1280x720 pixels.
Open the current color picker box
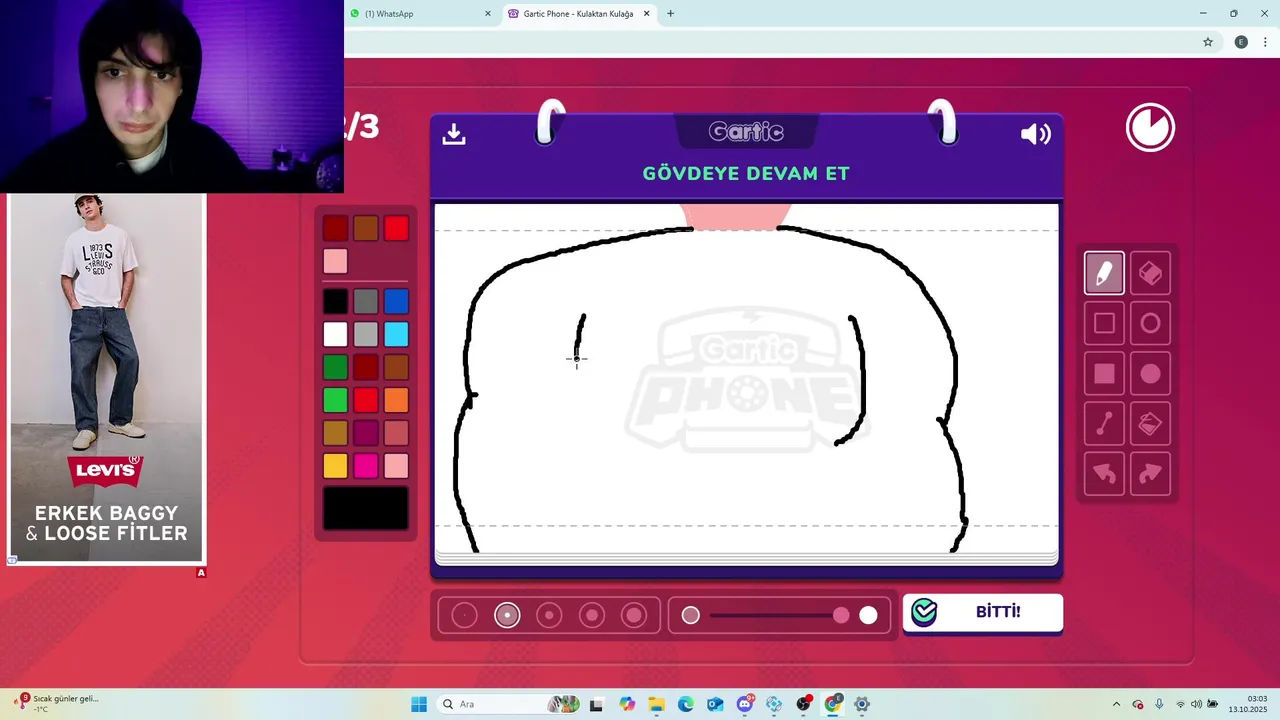pos(366,508)
